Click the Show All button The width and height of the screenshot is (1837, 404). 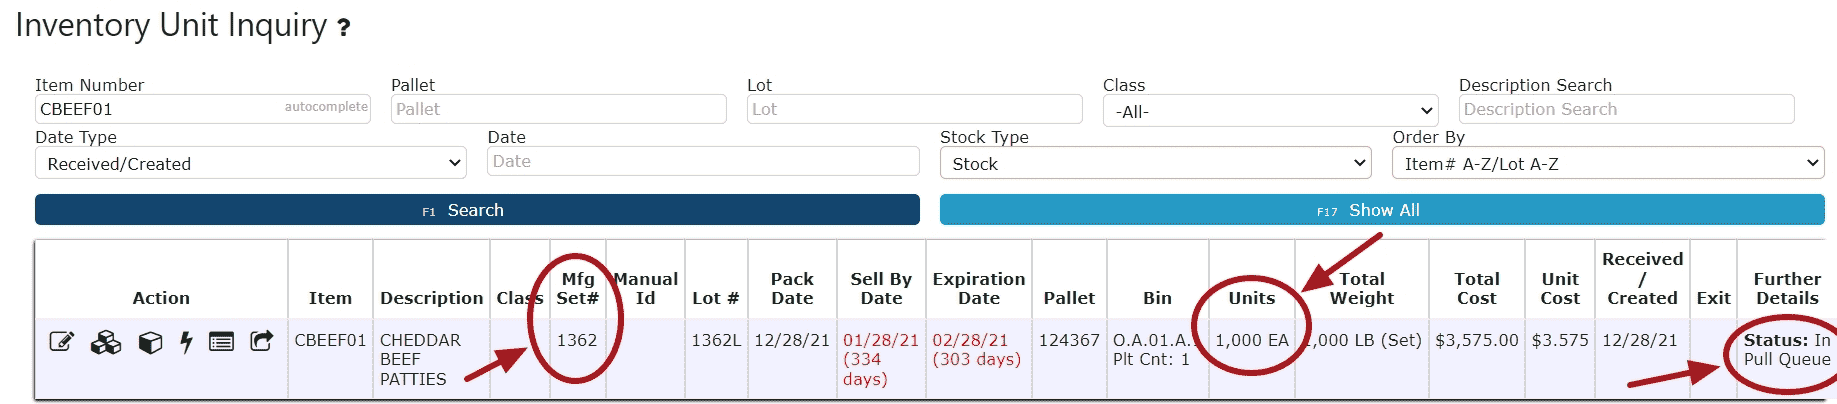[1382, 210]
